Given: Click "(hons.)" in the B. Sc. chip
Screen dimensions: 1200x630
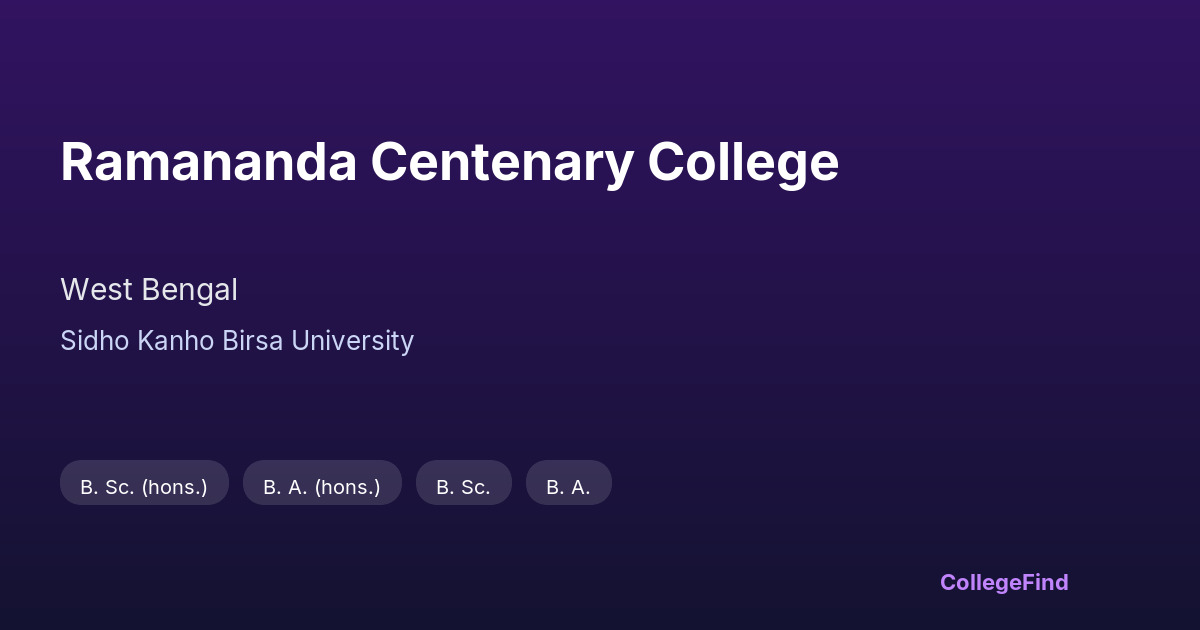Looking at the screenshot, I should (x=175, y=487).
